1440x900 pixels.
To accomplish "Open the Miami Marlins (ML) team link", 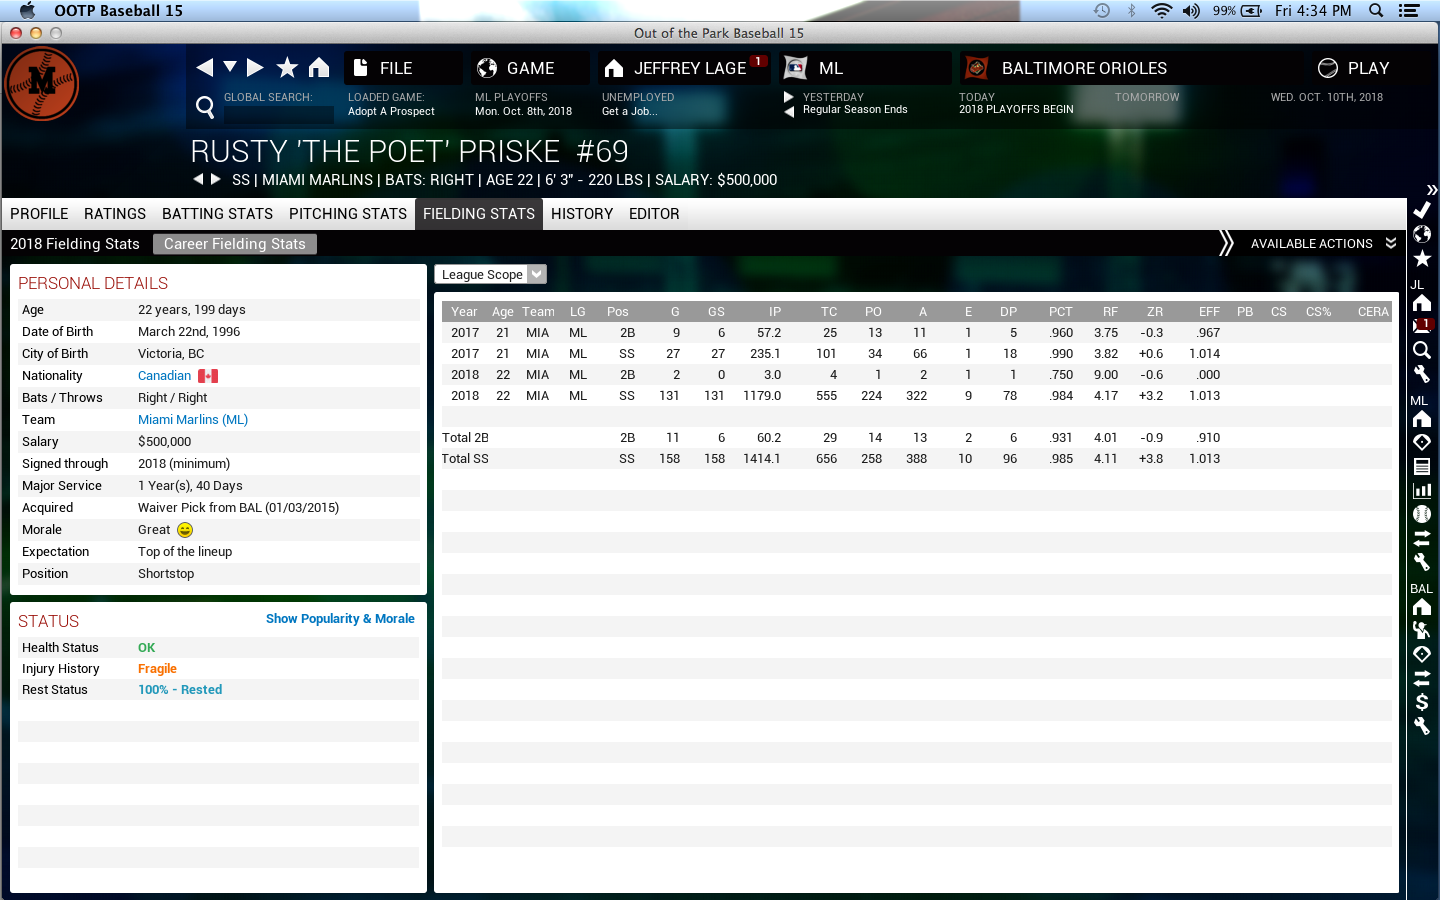I will click(193, 420).
